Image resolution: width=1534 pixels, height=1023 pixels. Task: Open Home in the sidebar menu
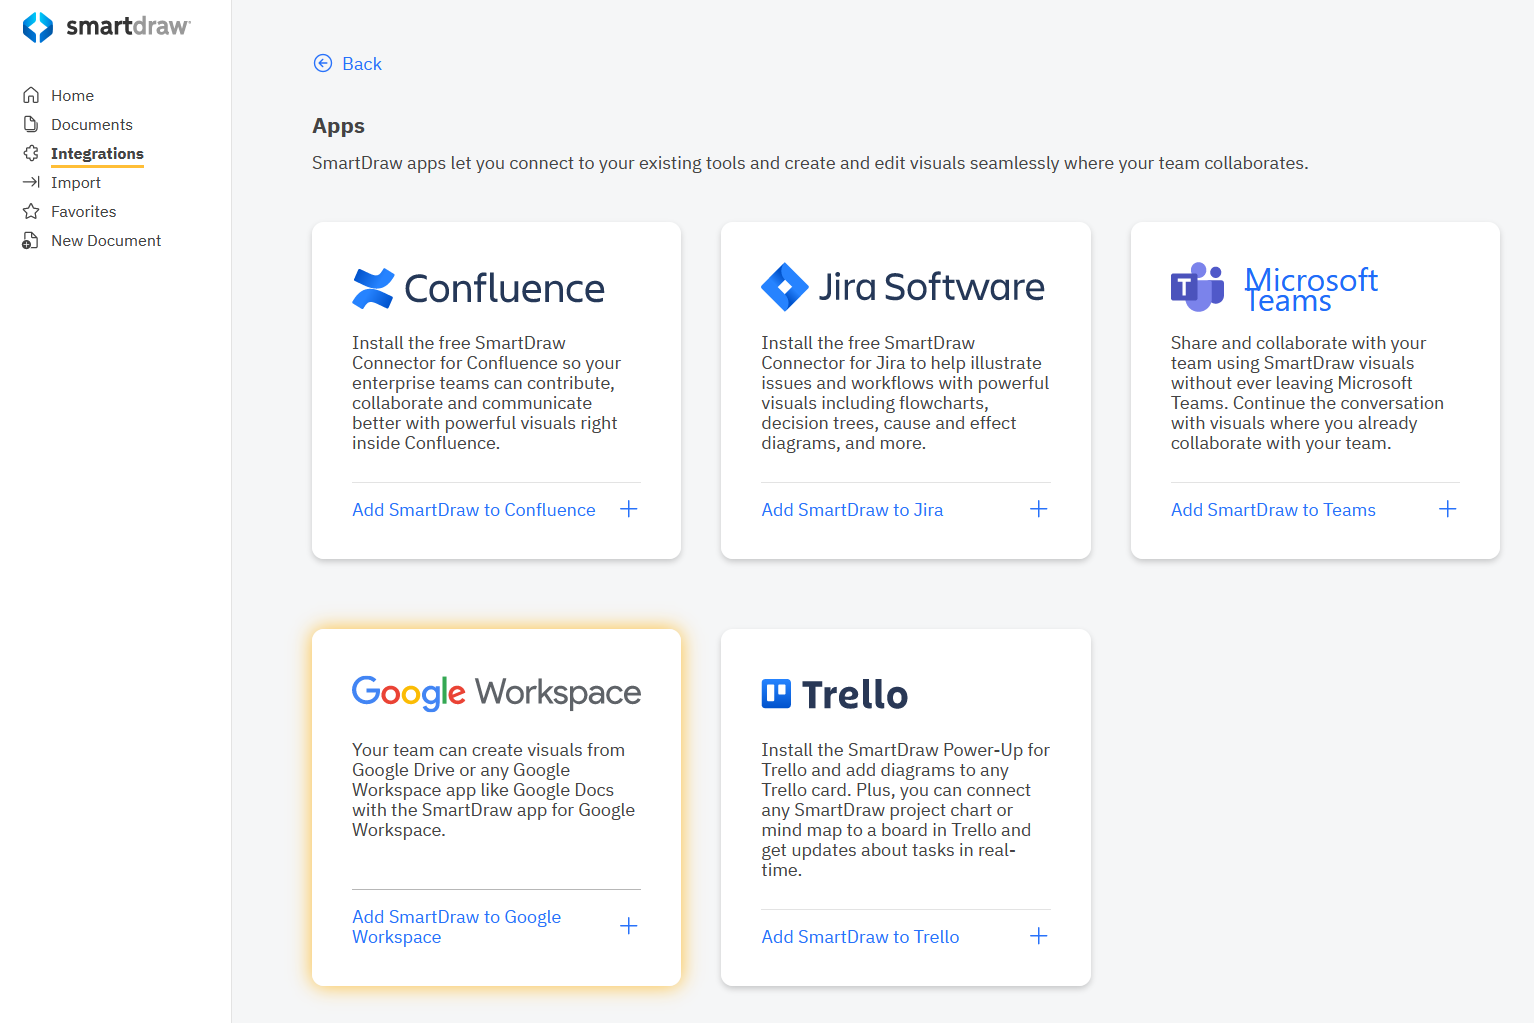tap(72, 96)
